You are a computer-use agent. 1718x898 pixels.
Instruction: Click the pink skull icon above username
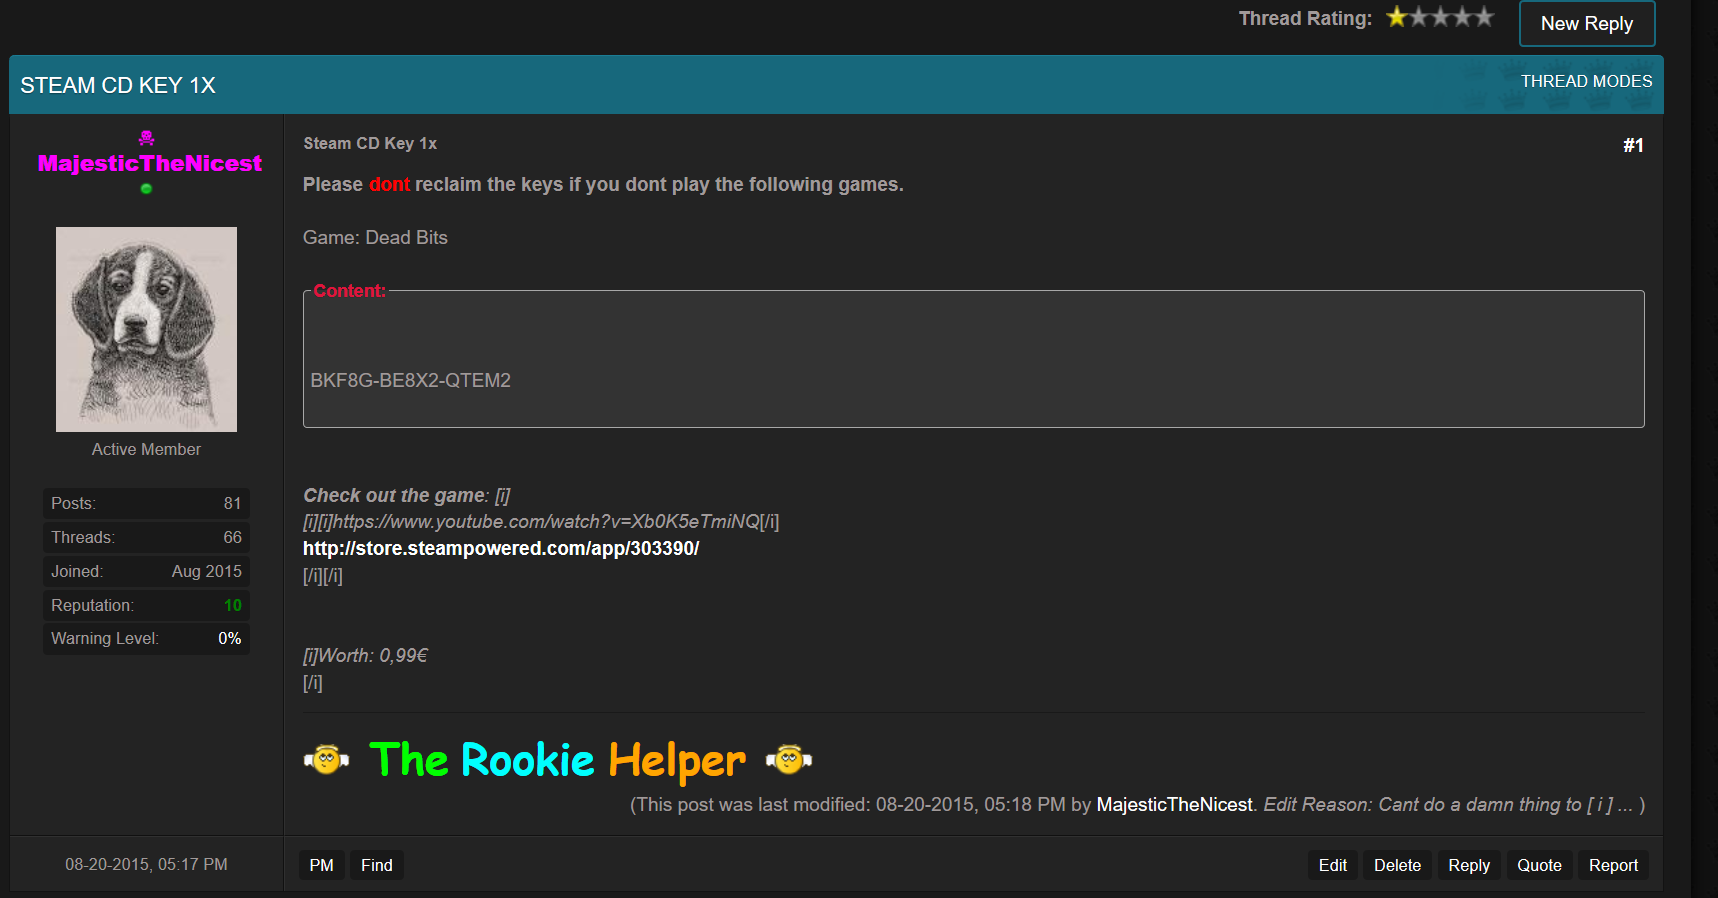point(146,138)
